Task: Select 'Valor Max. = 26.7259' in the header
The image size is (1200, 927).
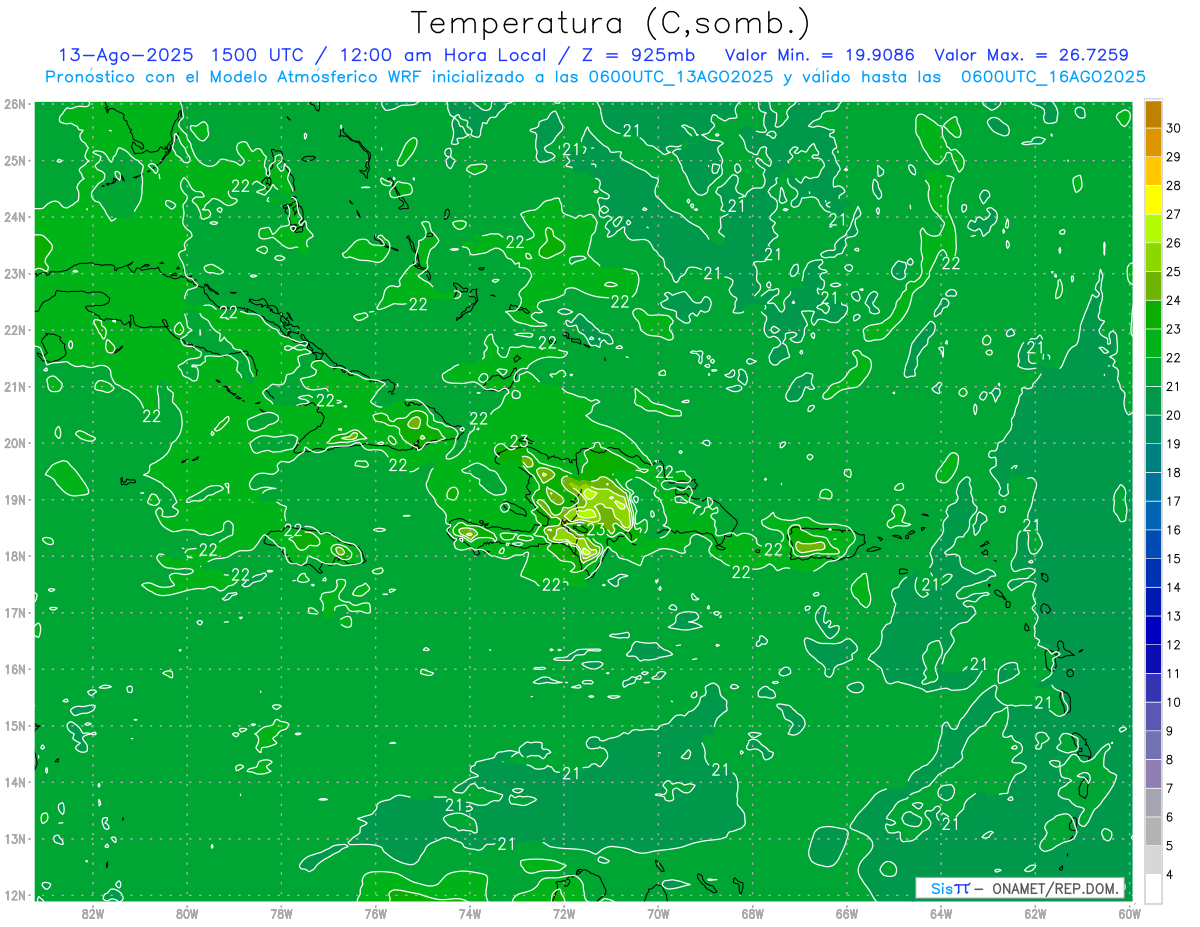Action: click(x=1032, y=55)
